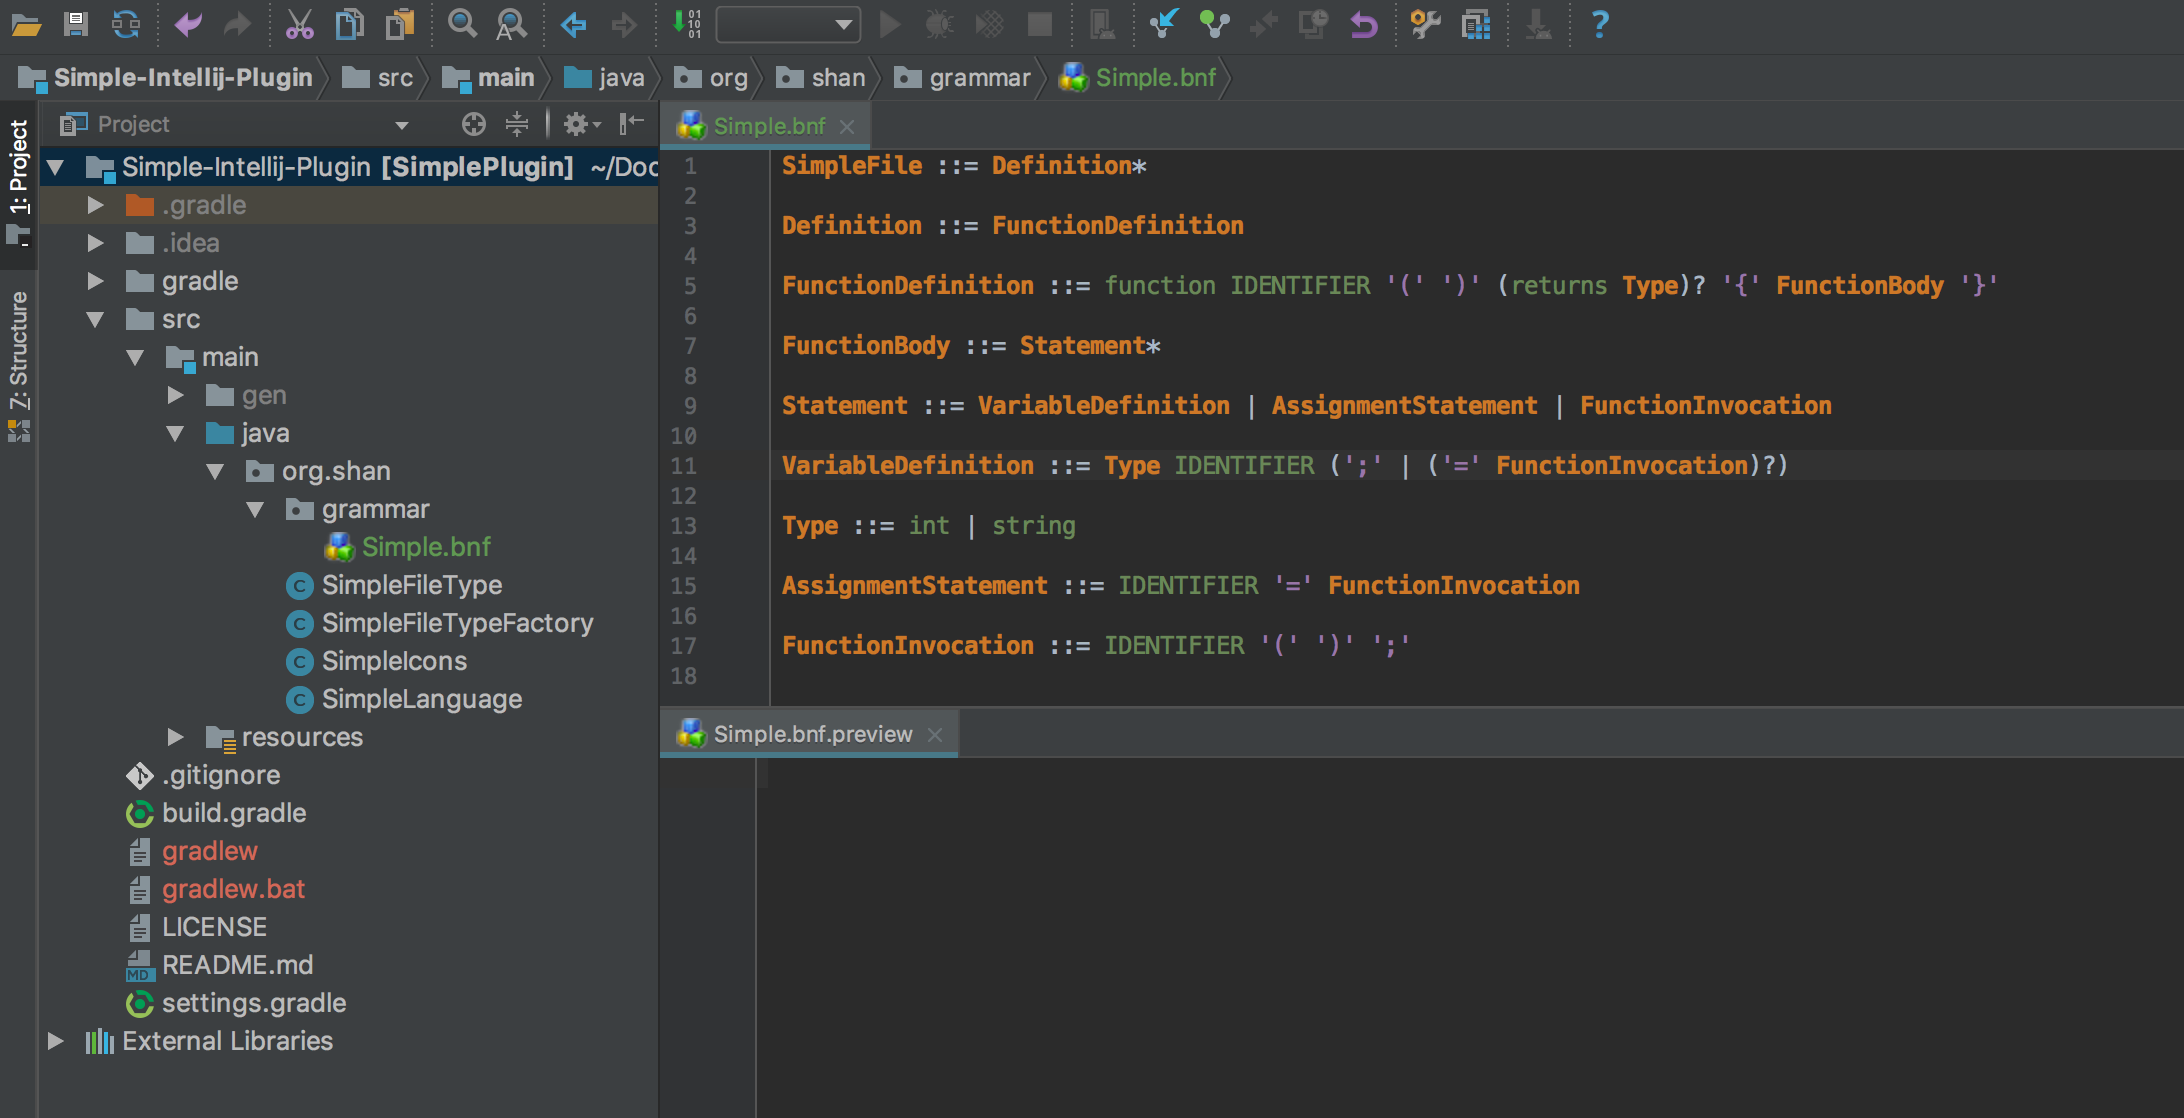
Task: Click the VCS Update Project blue arrow icon
Action: click(x=1164, y=25)
